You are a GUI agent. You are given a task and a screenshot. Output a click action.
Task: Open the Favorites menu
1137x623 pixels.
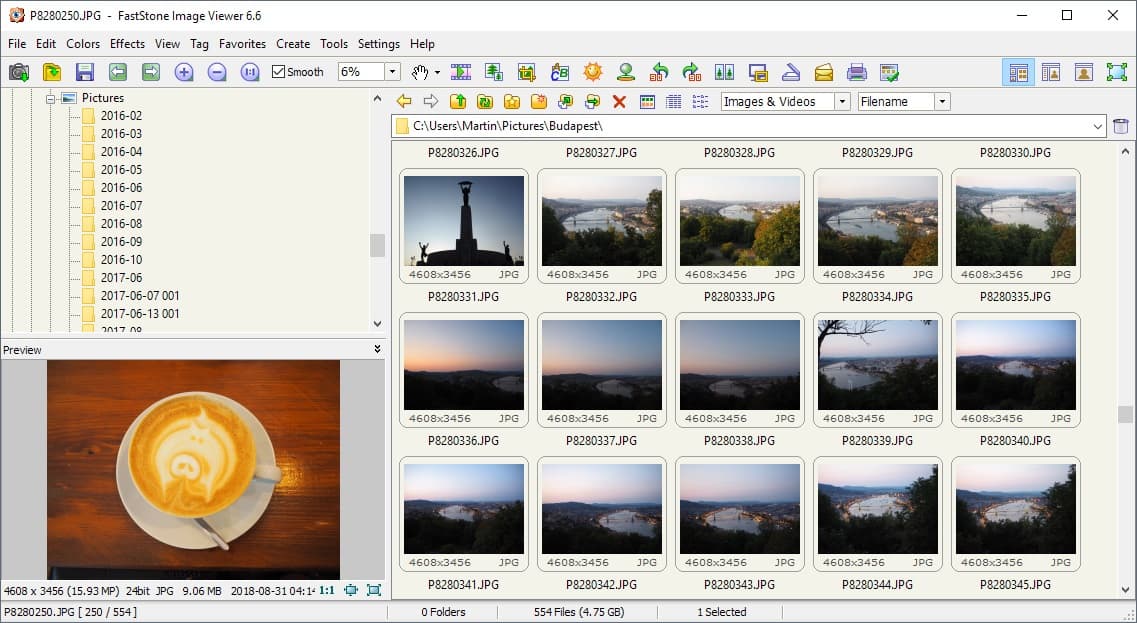coord(242,44)
